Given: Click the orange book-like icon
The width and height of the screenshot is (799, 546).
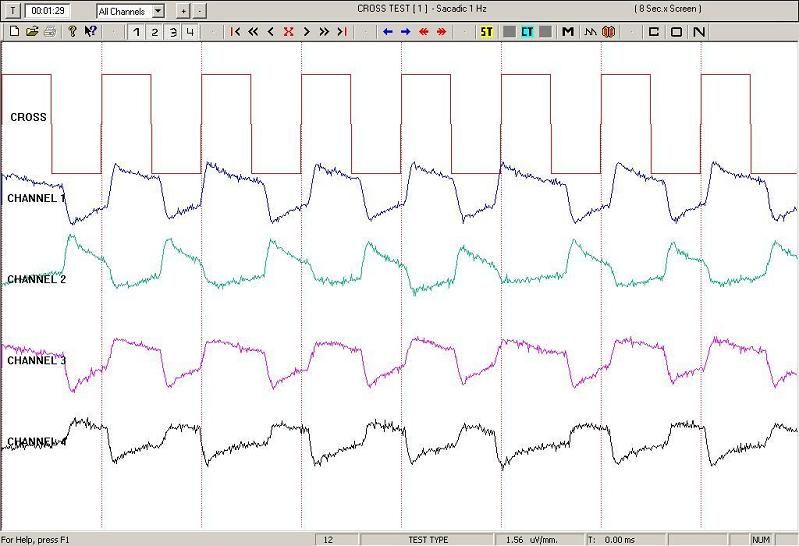Looking at the screenshot, I should pos(608,32).
